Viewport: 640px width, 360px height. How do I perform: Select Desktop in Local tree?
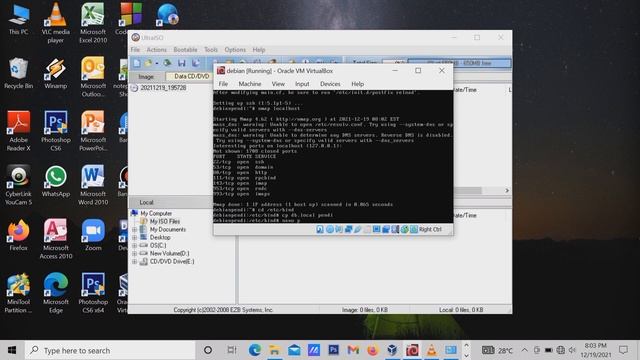coord(160,238)
